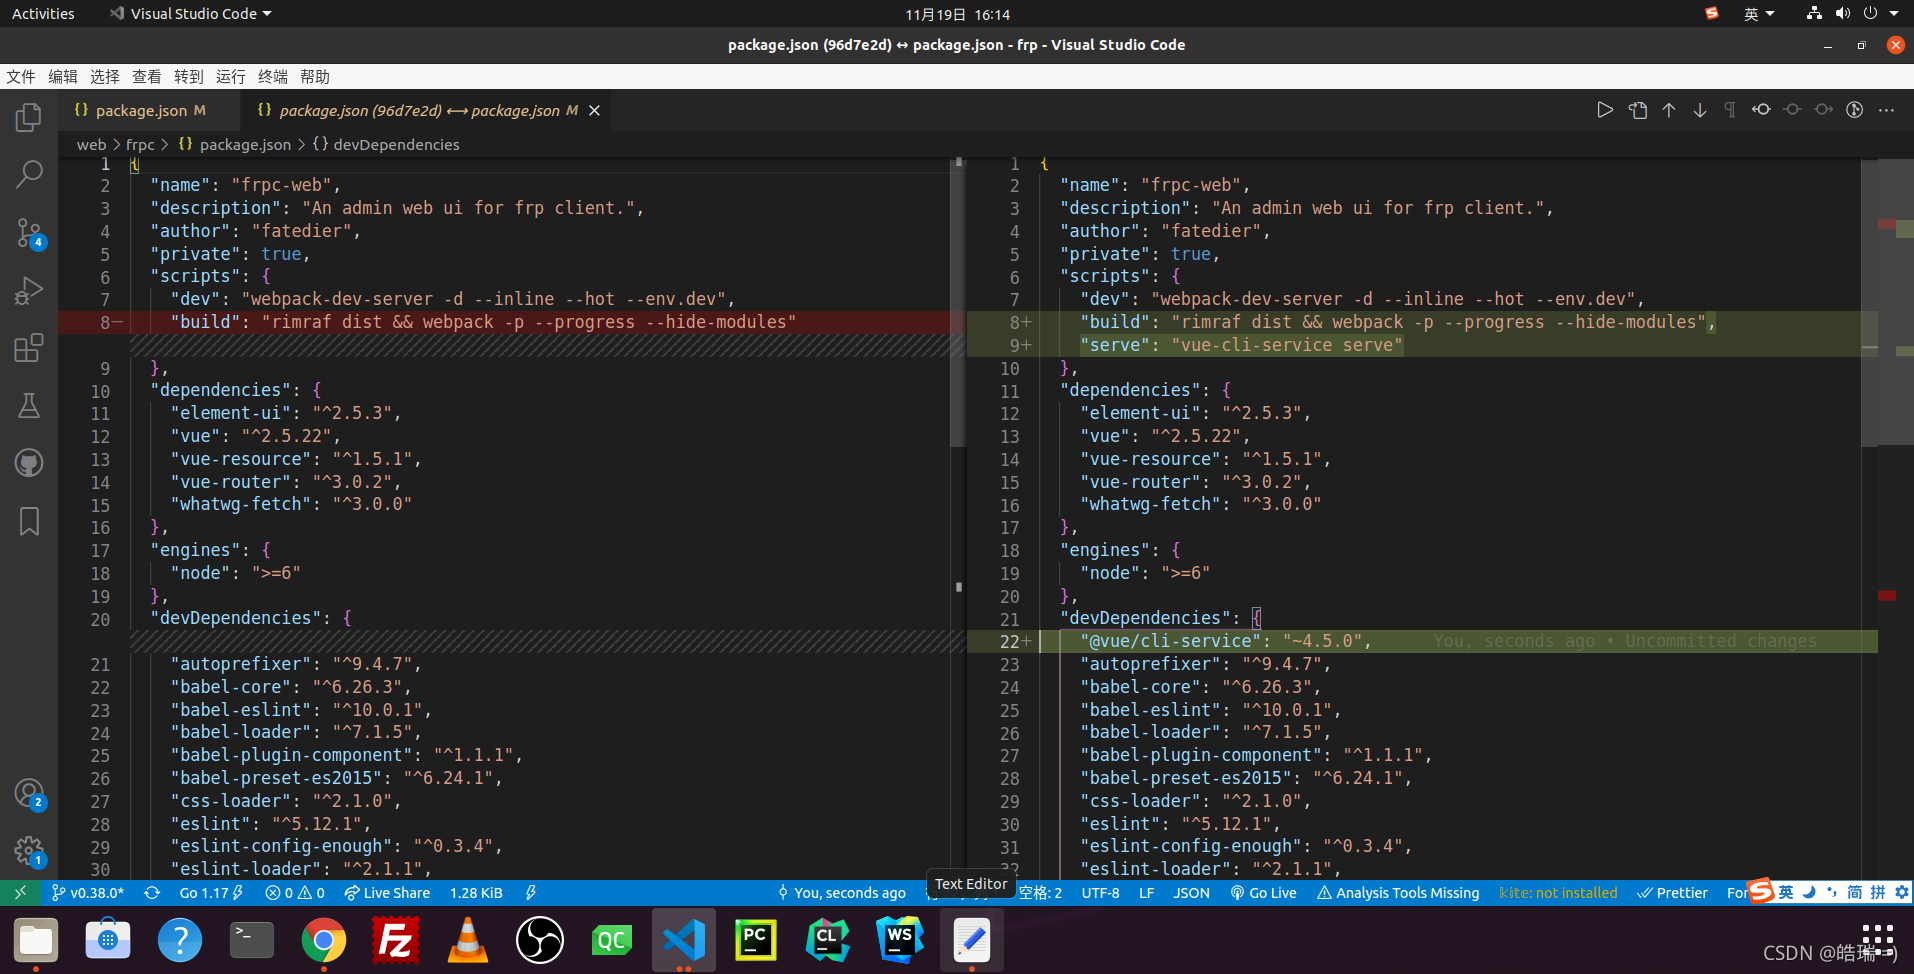The height and width of the screenshot is (974, 1914).
Task: Click the remote window indicator in status bar
Action: [20, 893]
